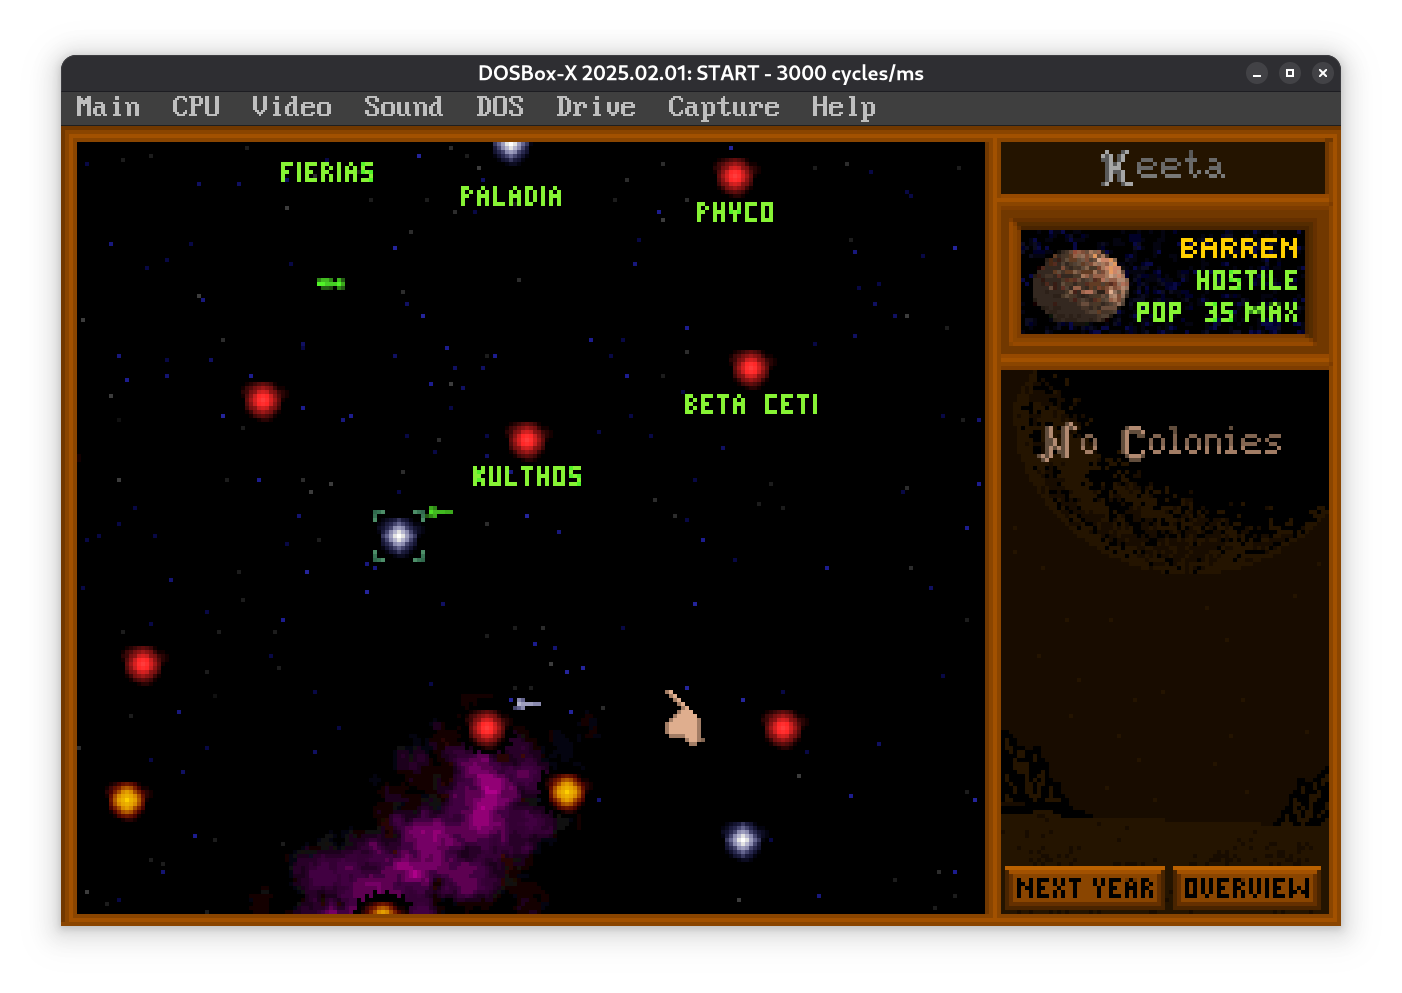Click the yellow star right of nebula
The height and width of the screenshot is (993, 1402).
pos(566,792)
